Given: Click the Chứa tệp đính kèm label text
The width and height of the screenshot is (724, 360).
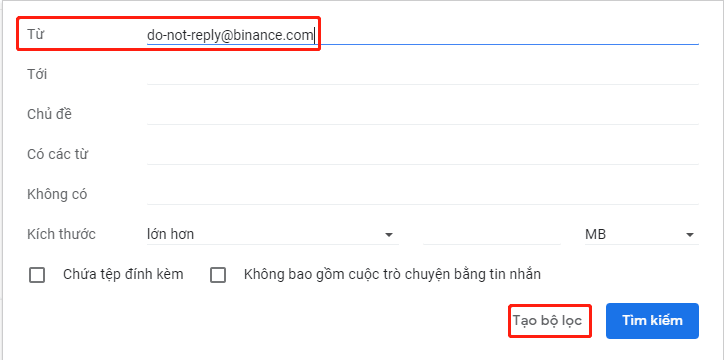Looking at the screenshot, I should click(123, 275).
